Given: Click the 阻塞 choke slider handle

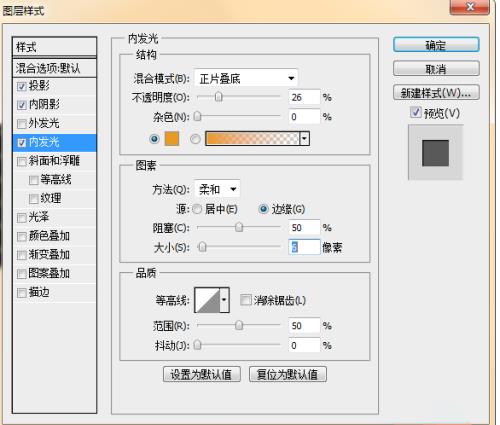Looking at the screenshot, I should pos(239,227).
